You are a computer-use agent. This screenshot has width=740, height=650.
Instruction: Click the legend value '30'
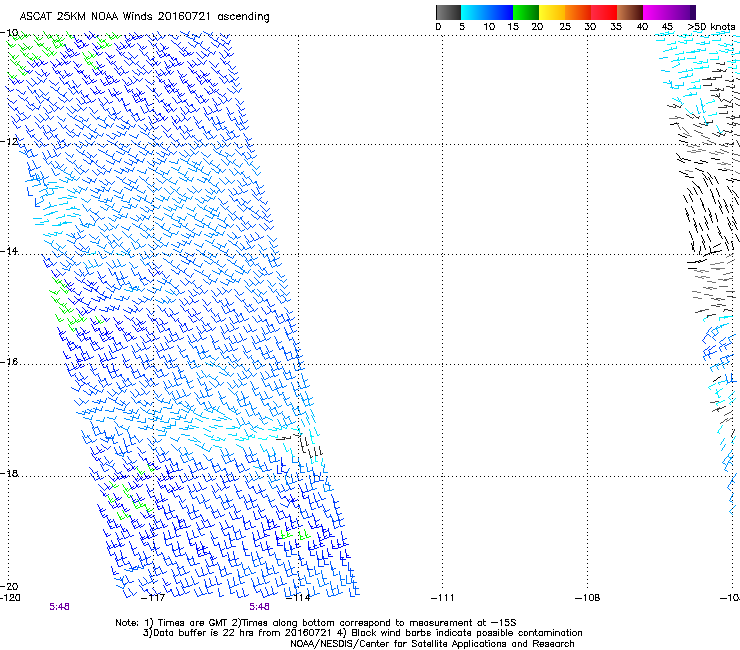point(590,27)
